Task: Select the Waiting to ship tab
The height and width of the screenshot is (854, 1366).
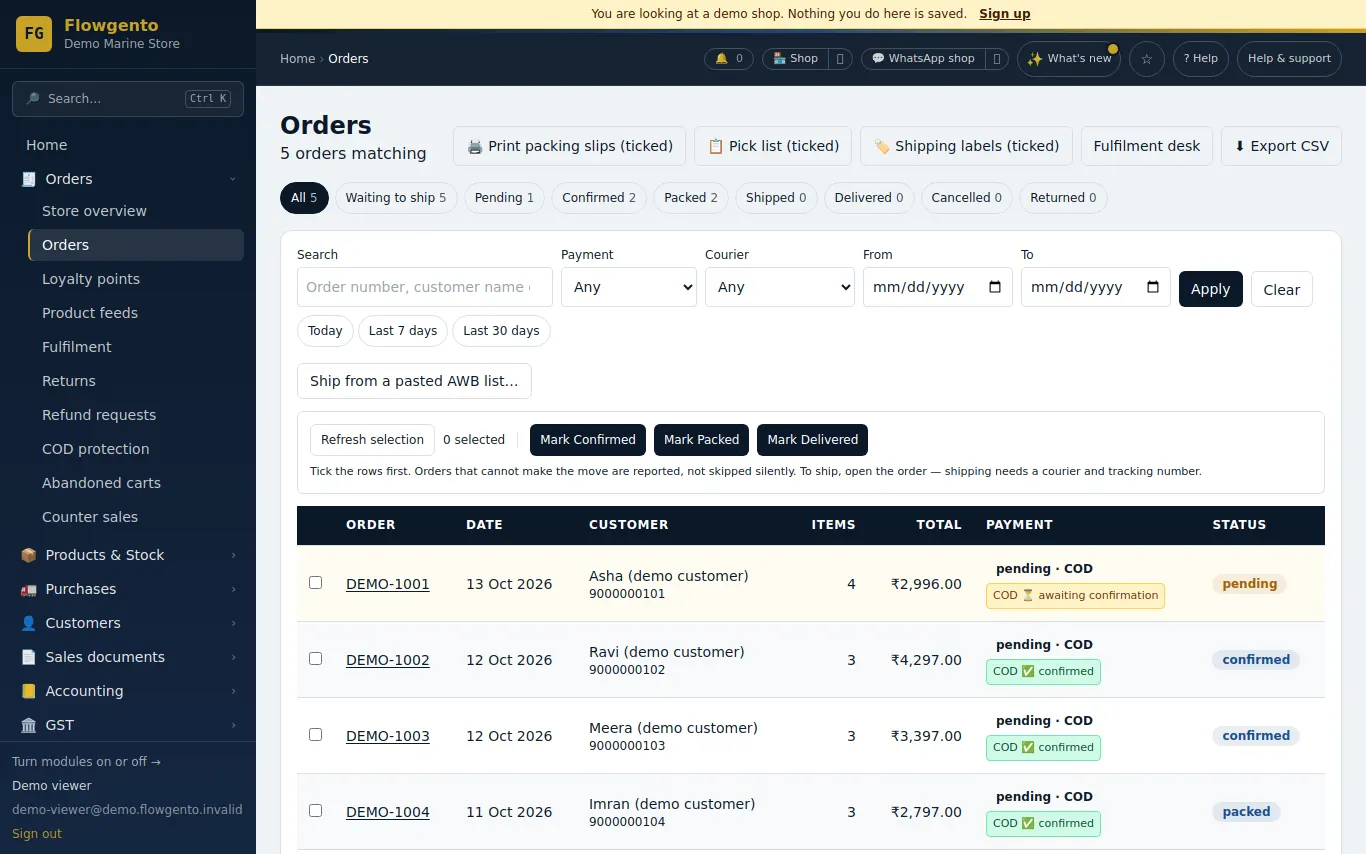Action: click(396, 198)
